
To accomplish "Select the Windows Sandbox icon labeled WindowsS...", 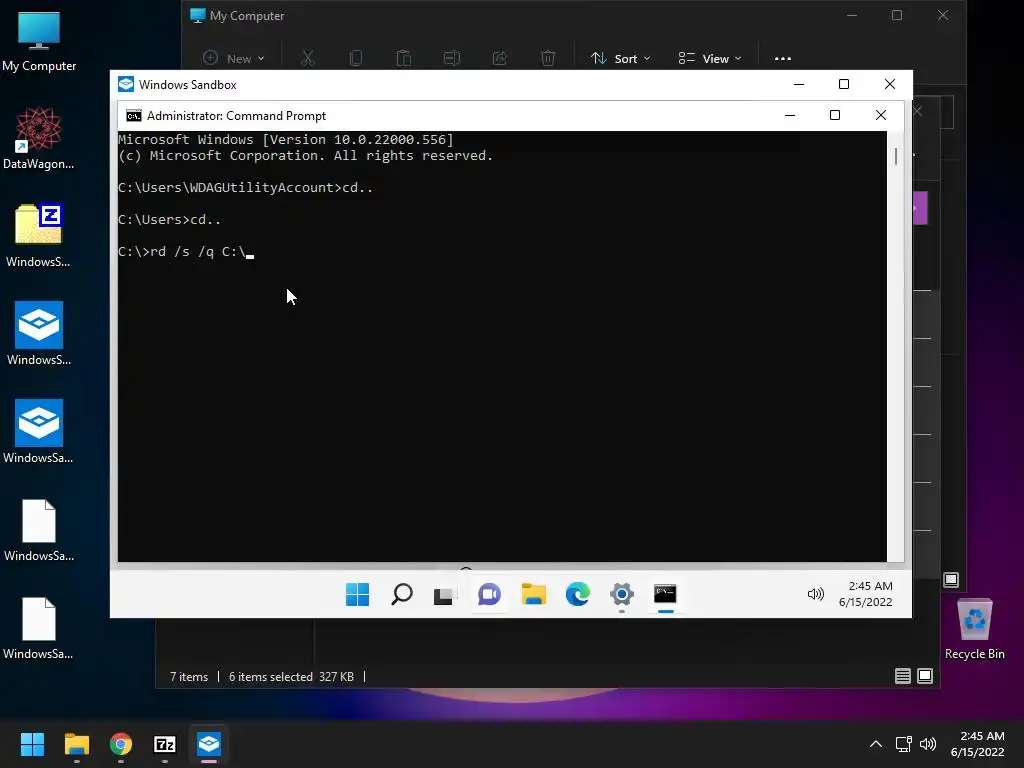I will 39,334.
